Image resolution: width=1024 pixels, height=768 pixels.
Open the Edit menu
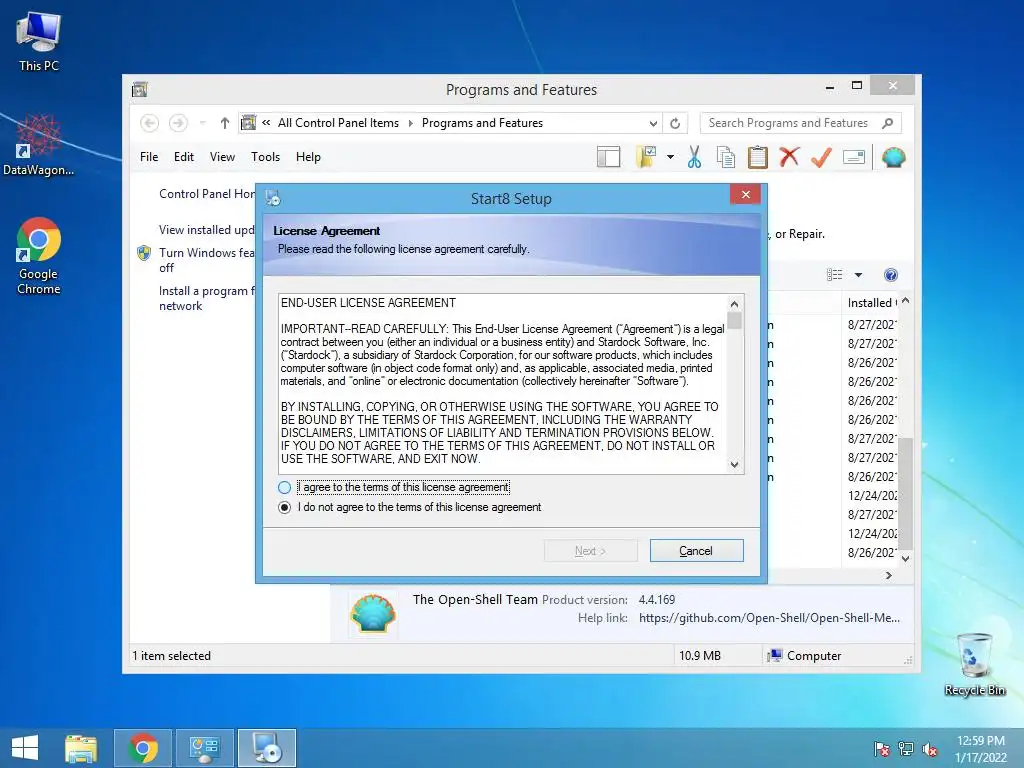coord(184,157)
